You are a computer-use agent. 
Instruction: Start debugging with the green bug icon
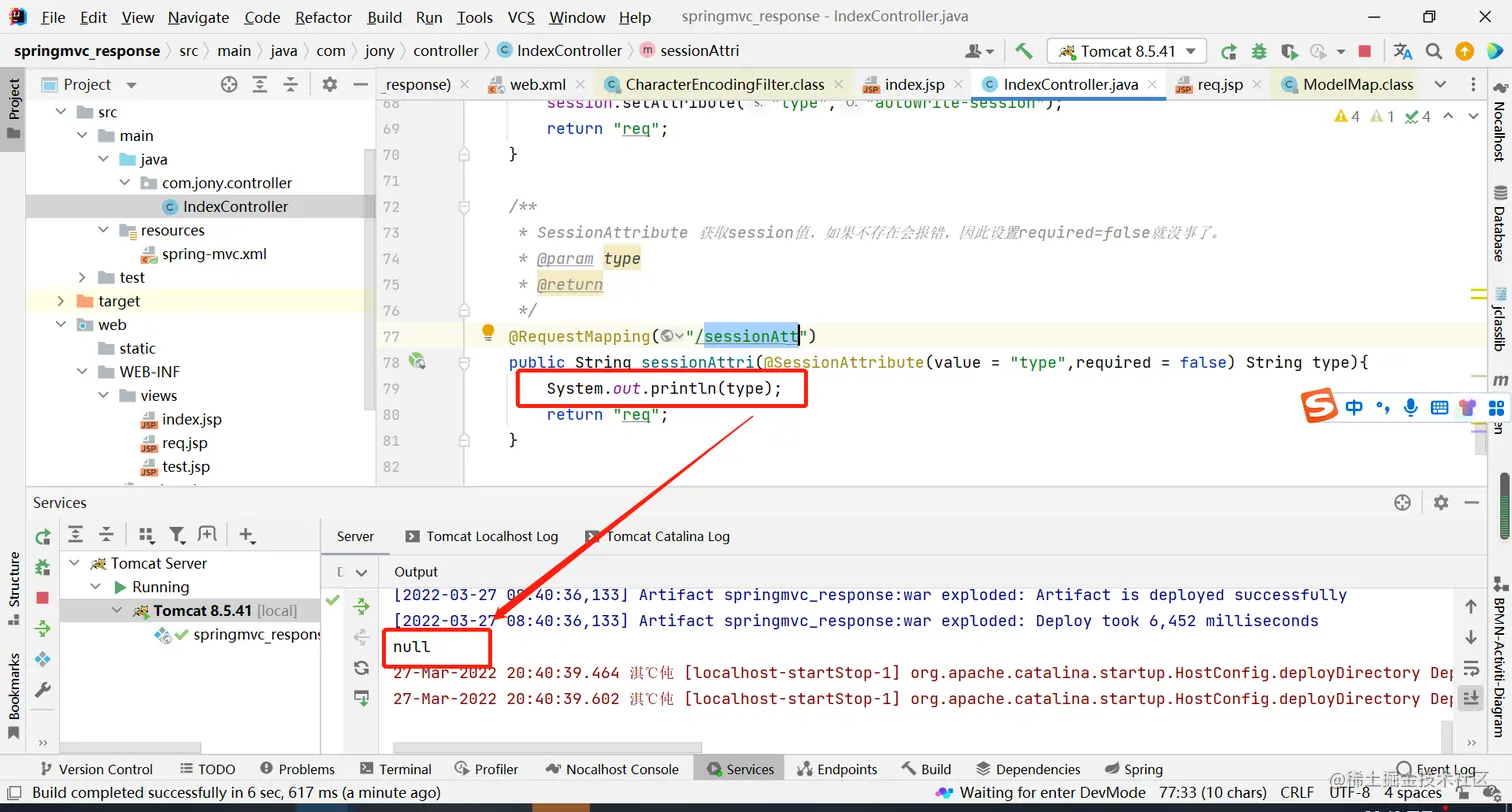[1259, 51]
